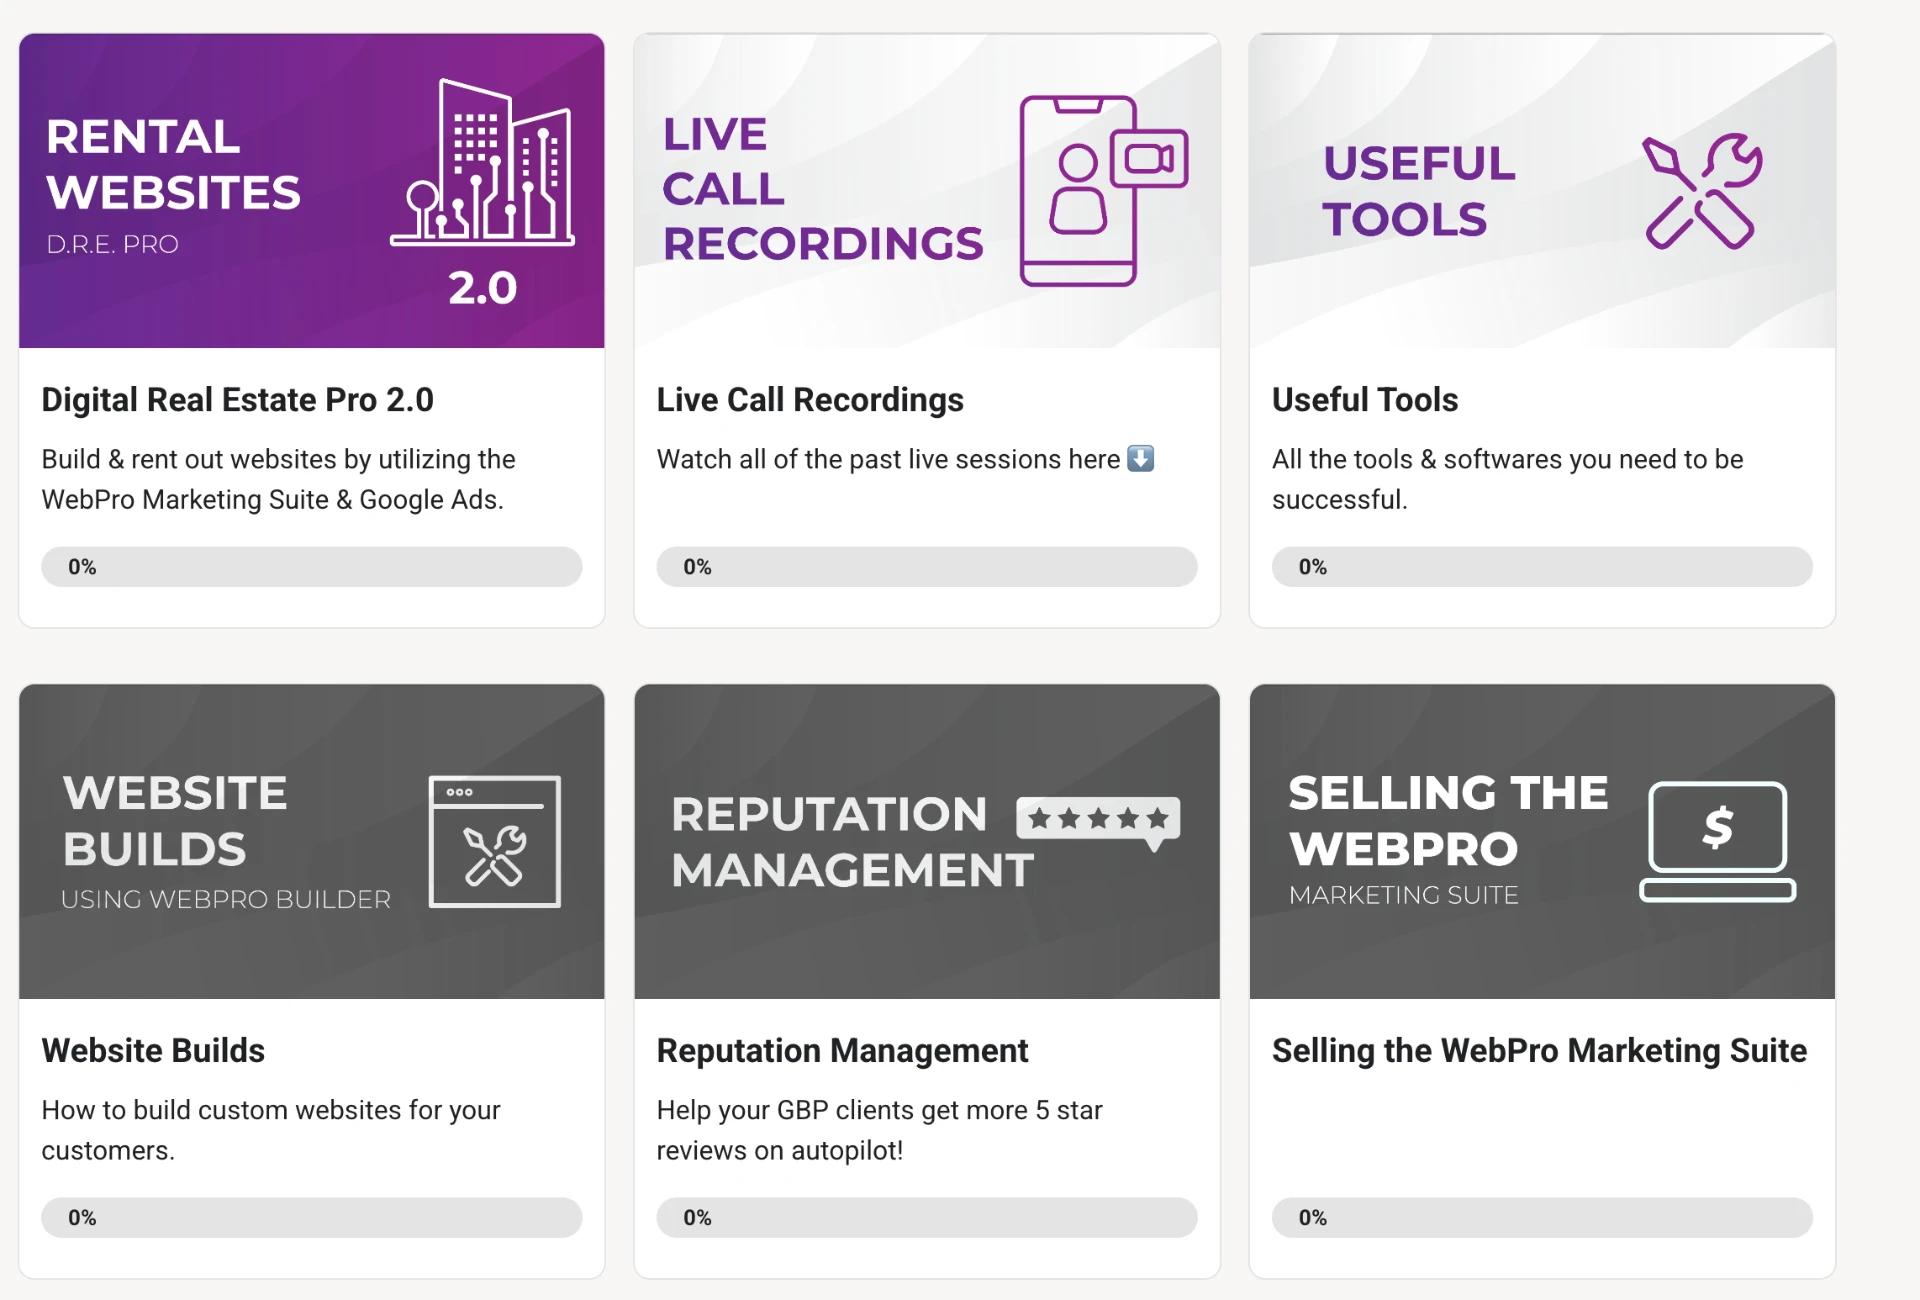
Task: Click the five-star review bubble icon
Action: 1098,824
